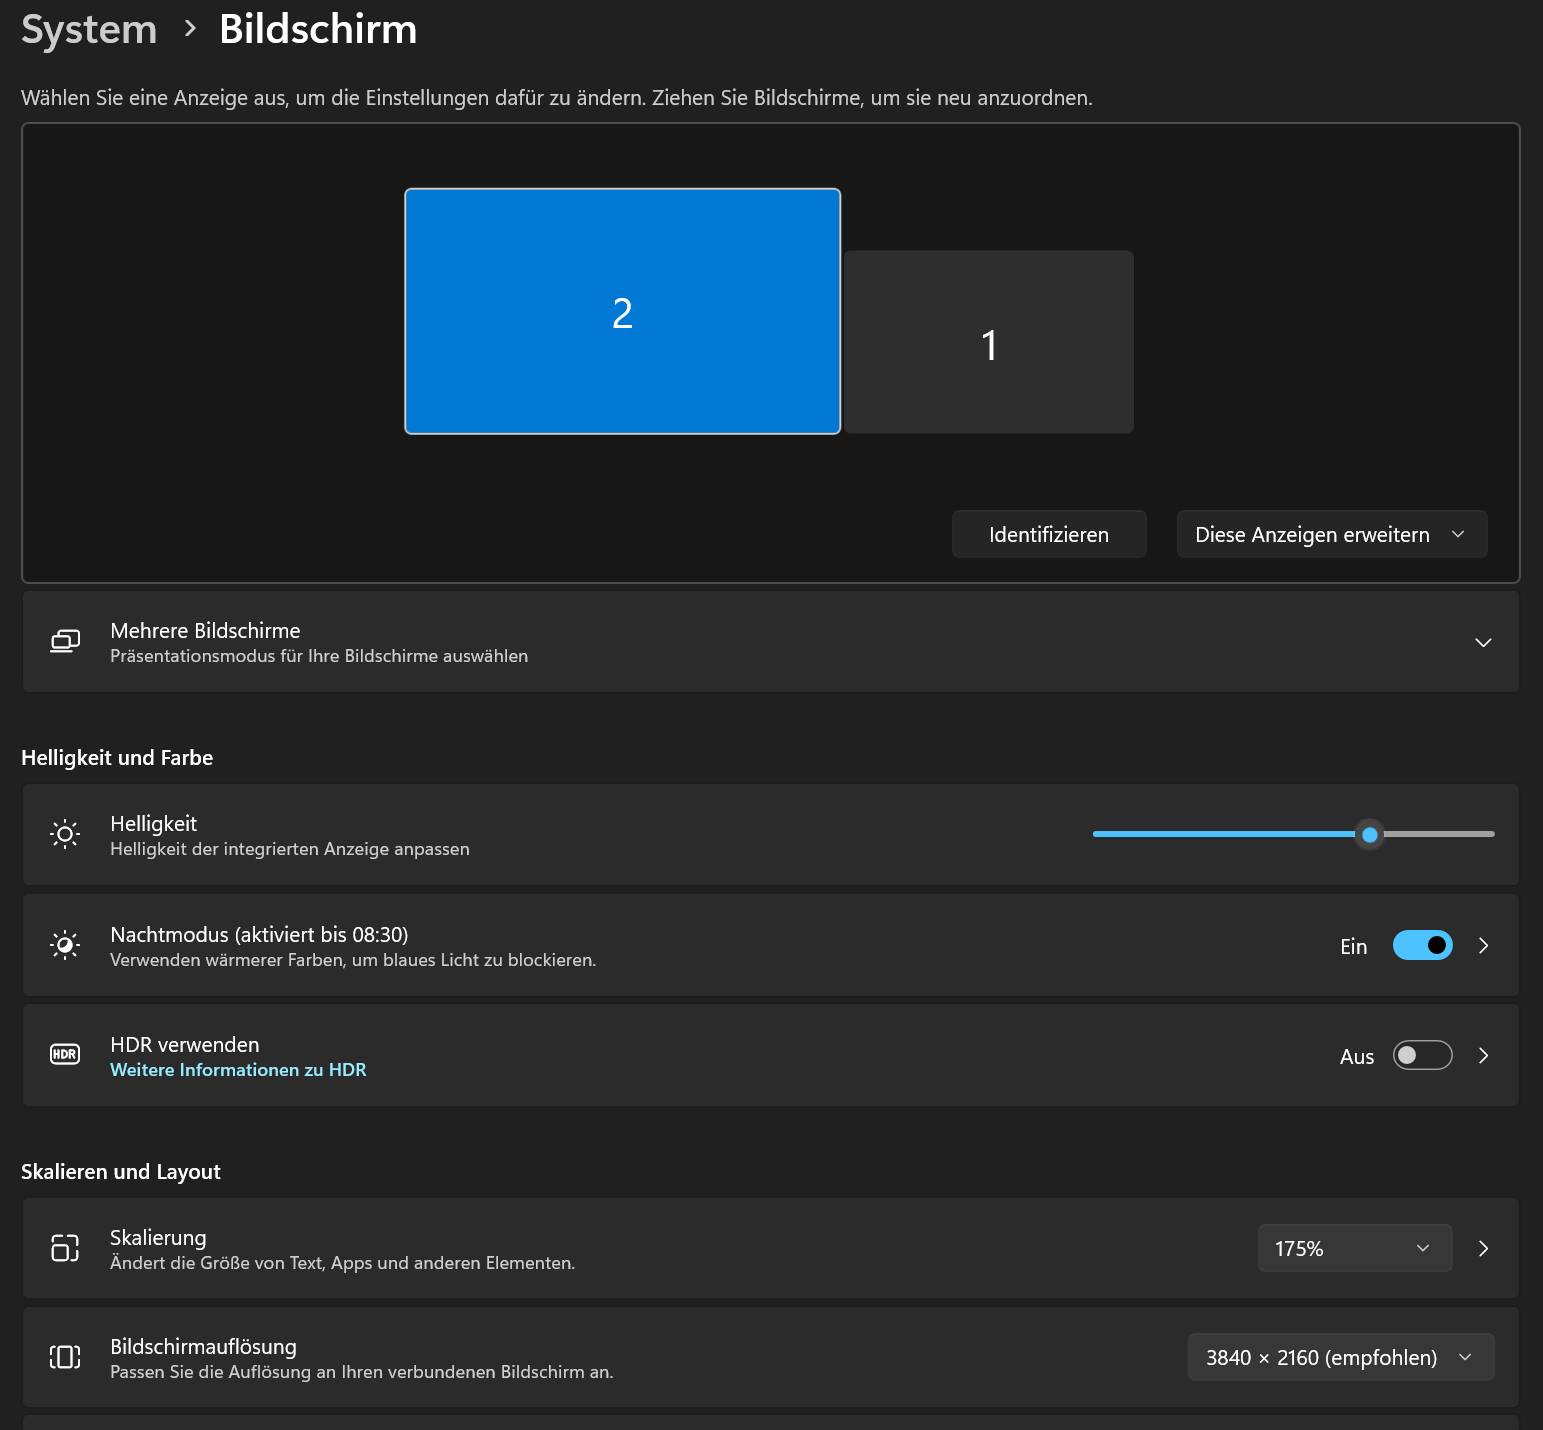The image size is (1543, 1430).
Task: Click the Helligkeit und Farbe heading
Action: coord(117,758)
